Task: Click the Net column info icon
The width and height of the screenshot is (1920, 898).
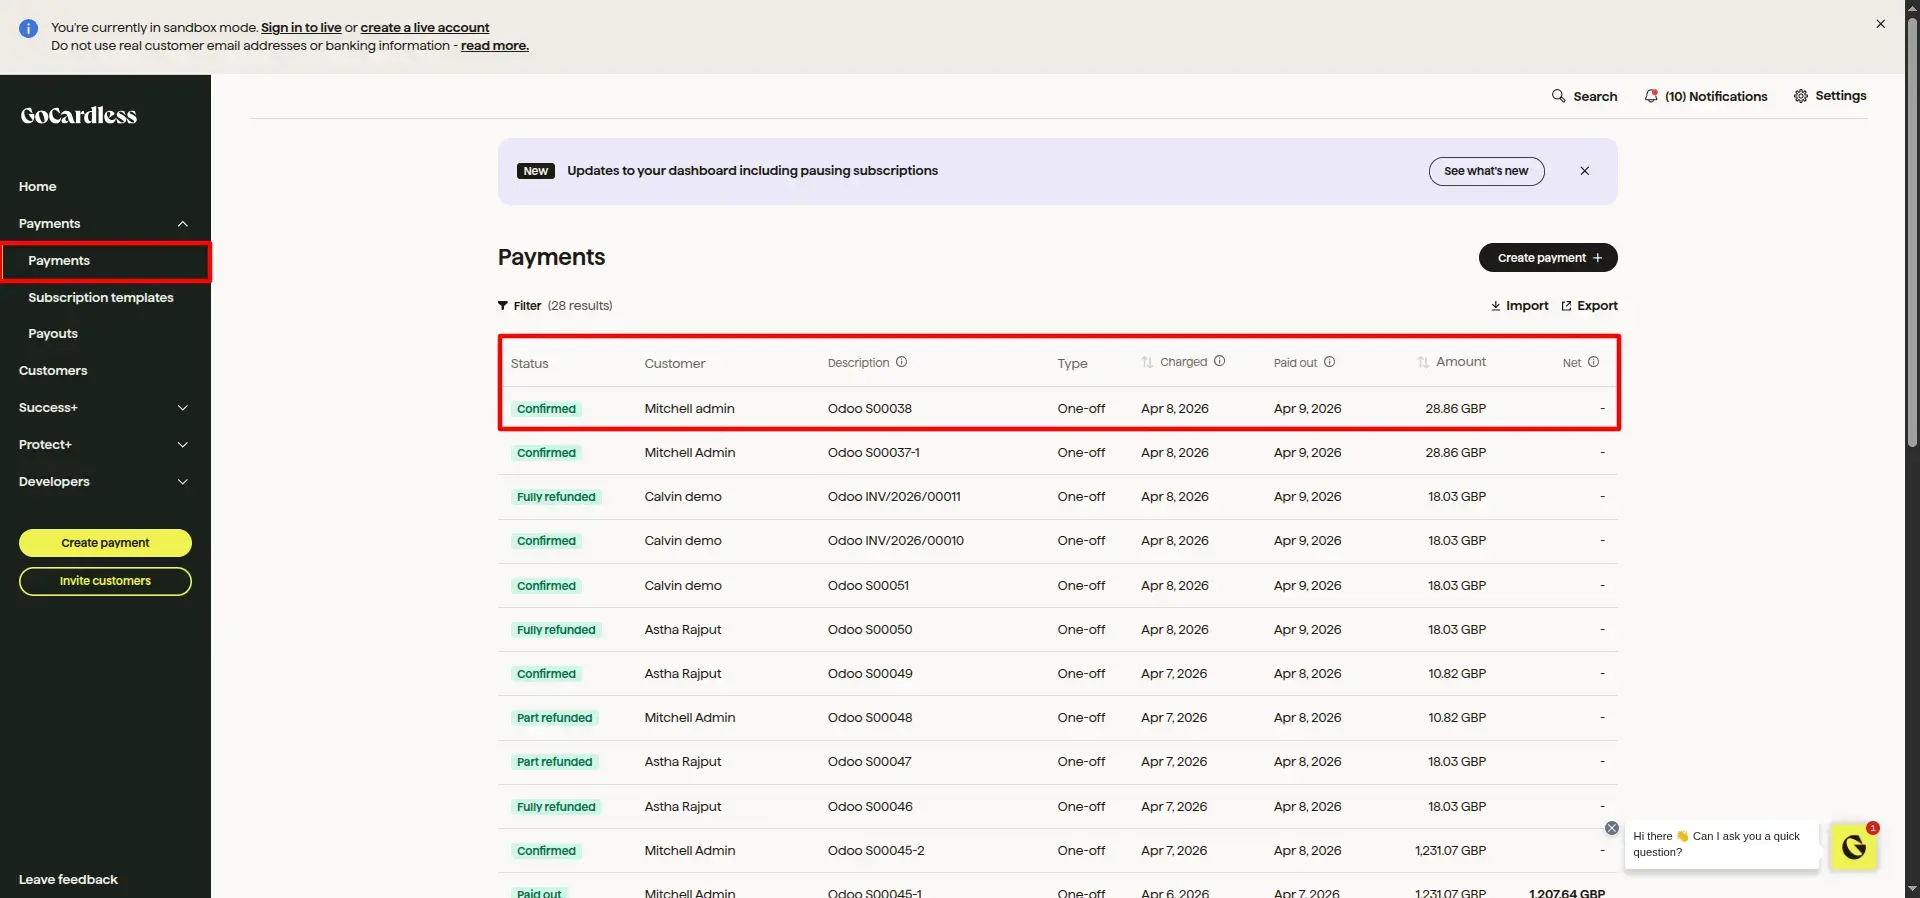Action: (1593, 362)
